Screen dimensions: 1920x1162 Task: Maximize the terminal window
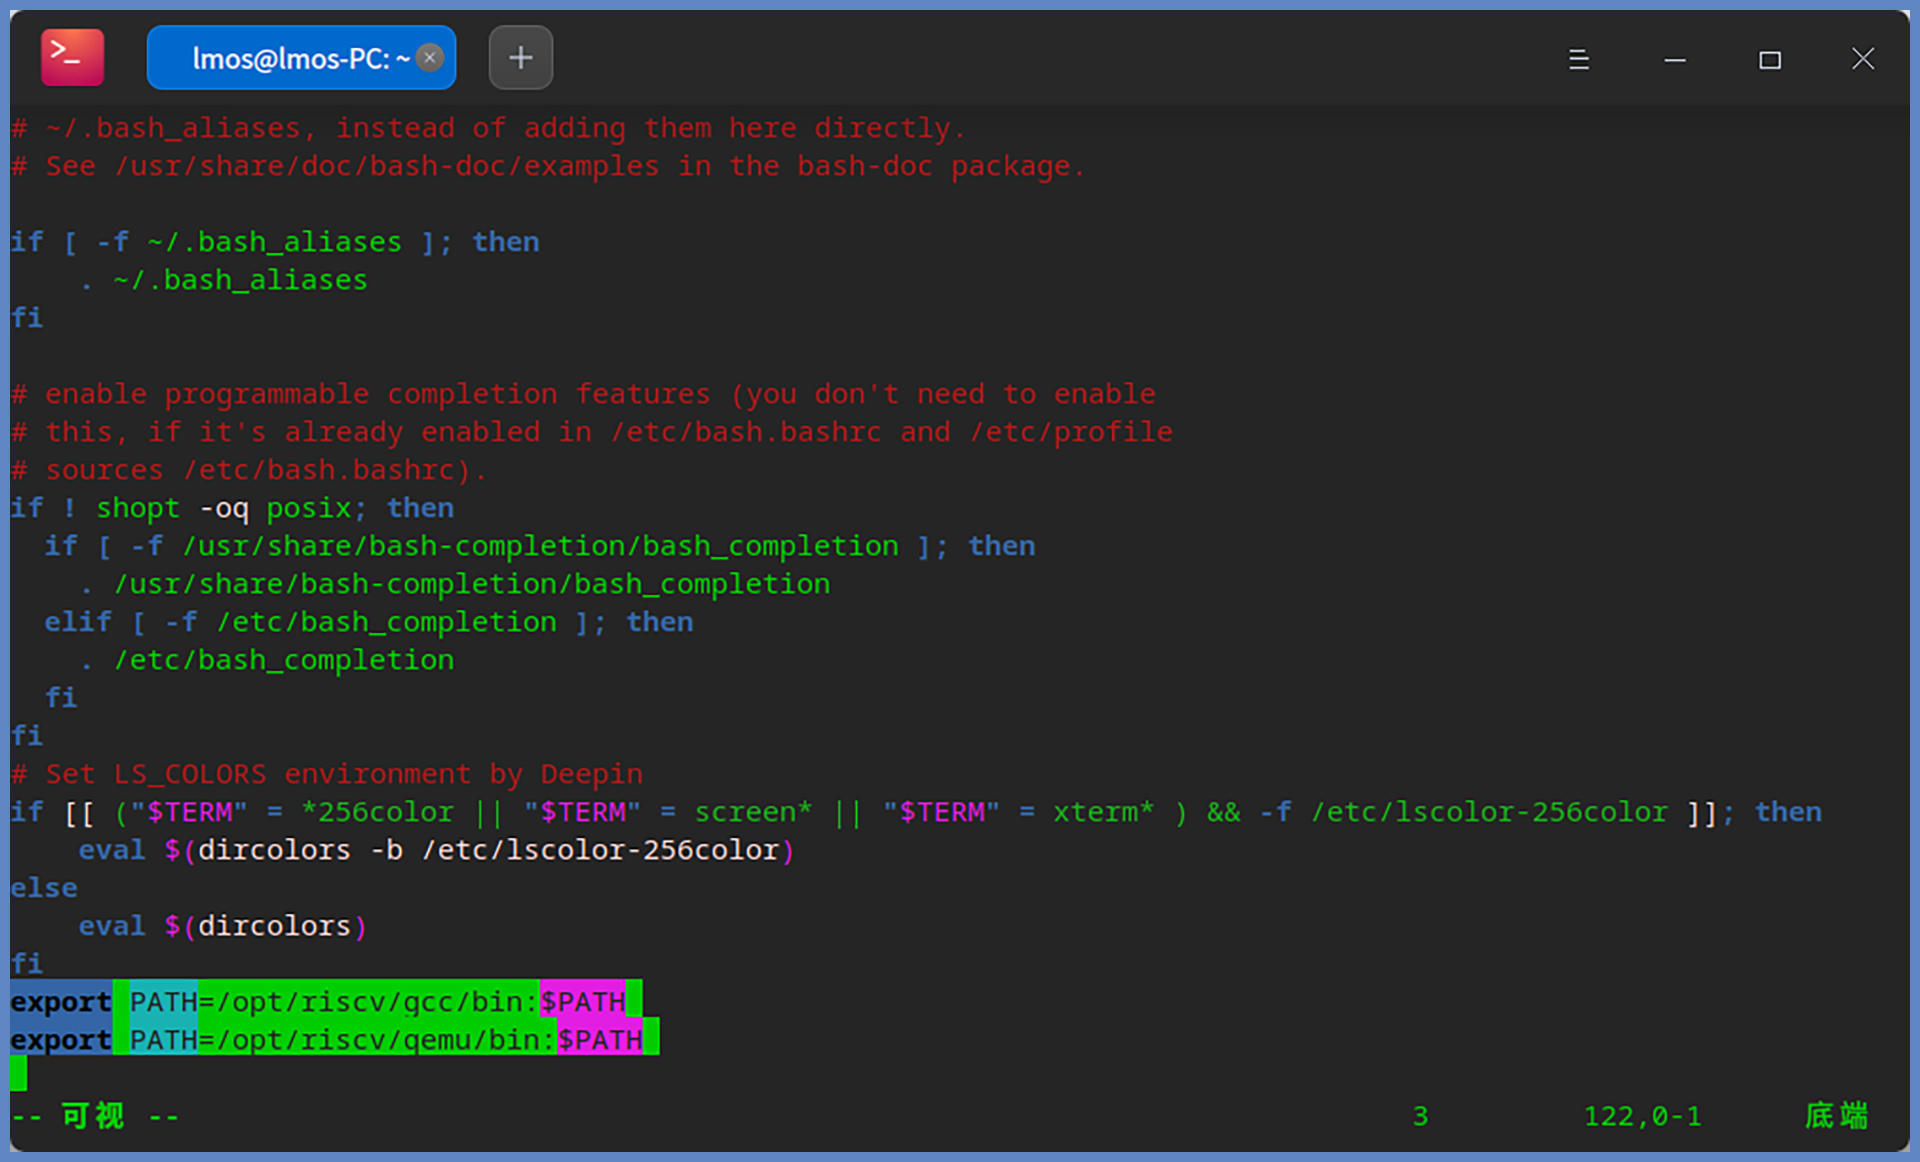(x=1769, y=60)
